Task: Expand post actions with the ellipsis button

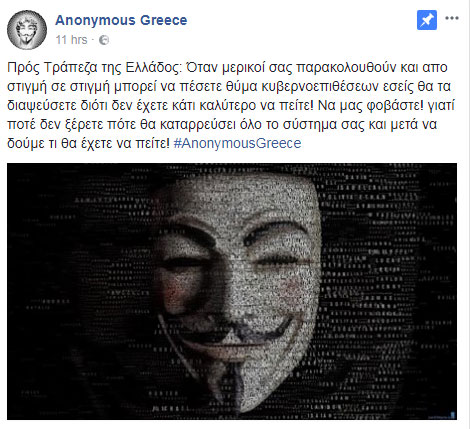Action: pyautogui.click(x=452, y=18)
